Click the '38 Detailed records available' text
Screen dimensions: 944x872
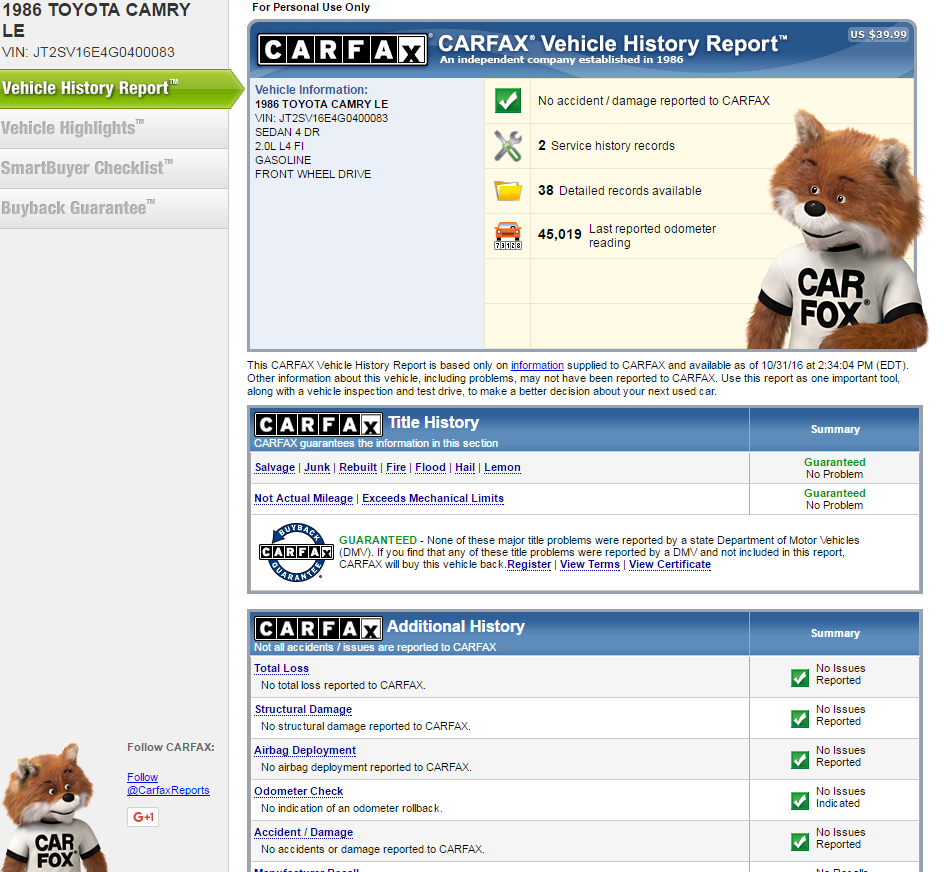pos(620,191)
